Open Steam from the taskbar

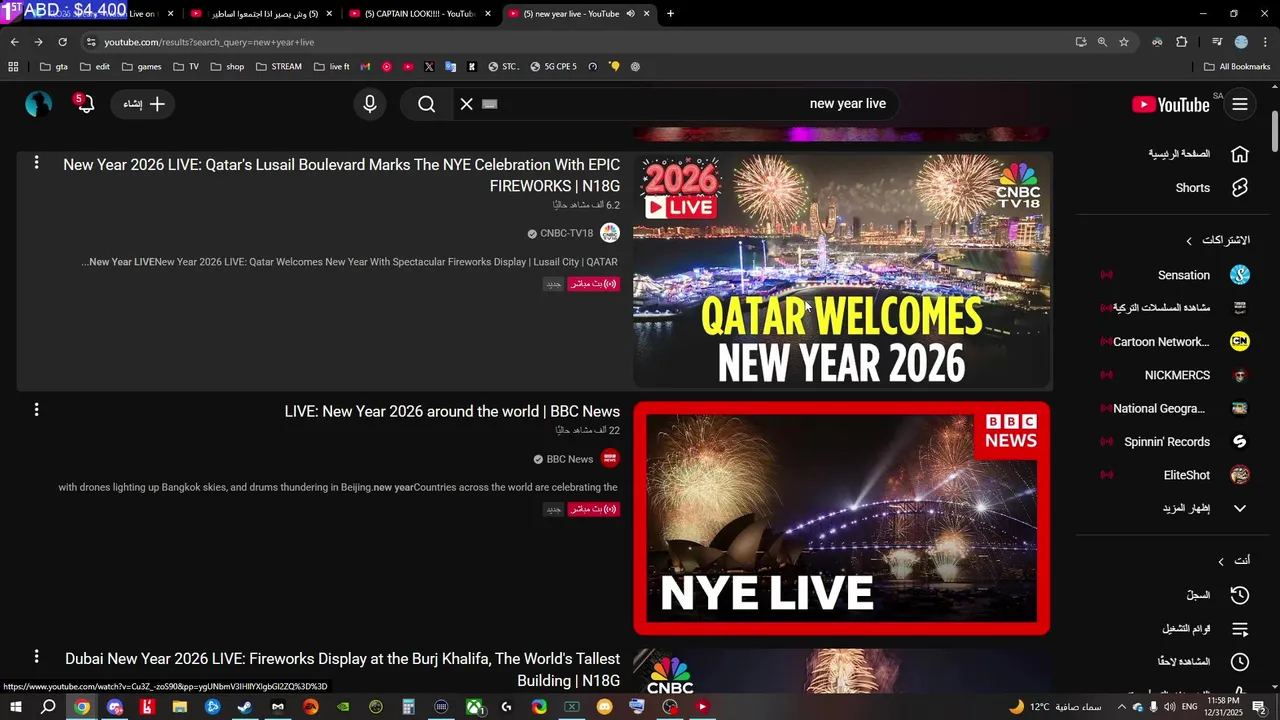pos(245,707)
